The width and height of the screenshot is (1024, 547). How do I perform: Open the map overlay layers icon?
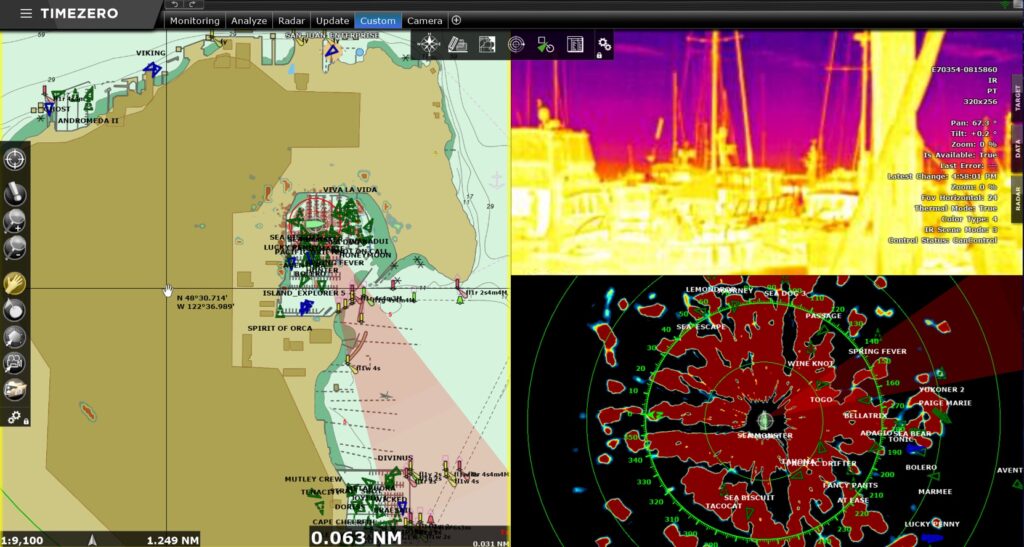[x=487, y=44]
